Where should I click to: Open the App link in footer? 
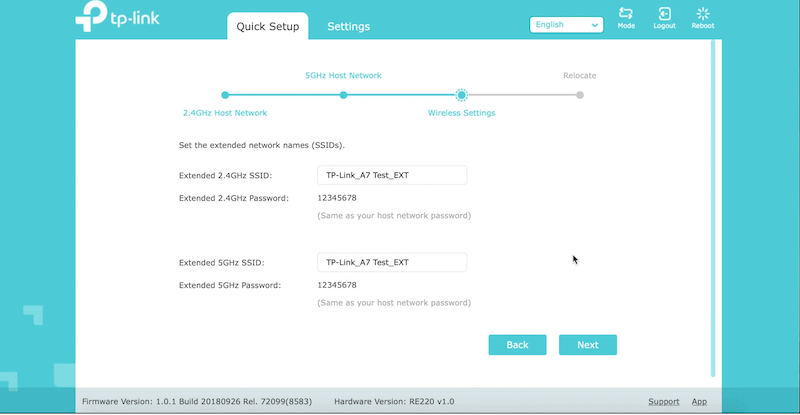[x=699, y=401]
